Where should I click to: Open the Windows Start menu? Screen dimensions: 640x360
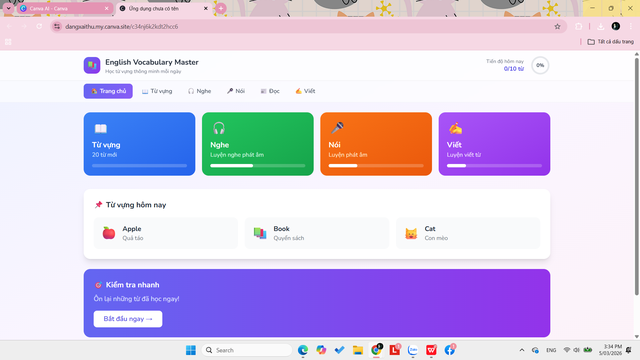click(191, 350)
